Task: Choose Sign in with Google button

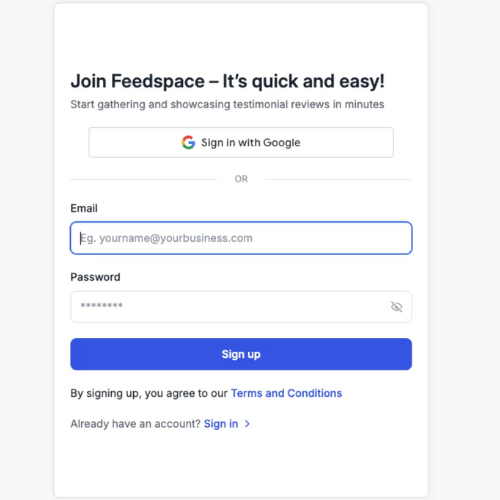Action: 241,142
